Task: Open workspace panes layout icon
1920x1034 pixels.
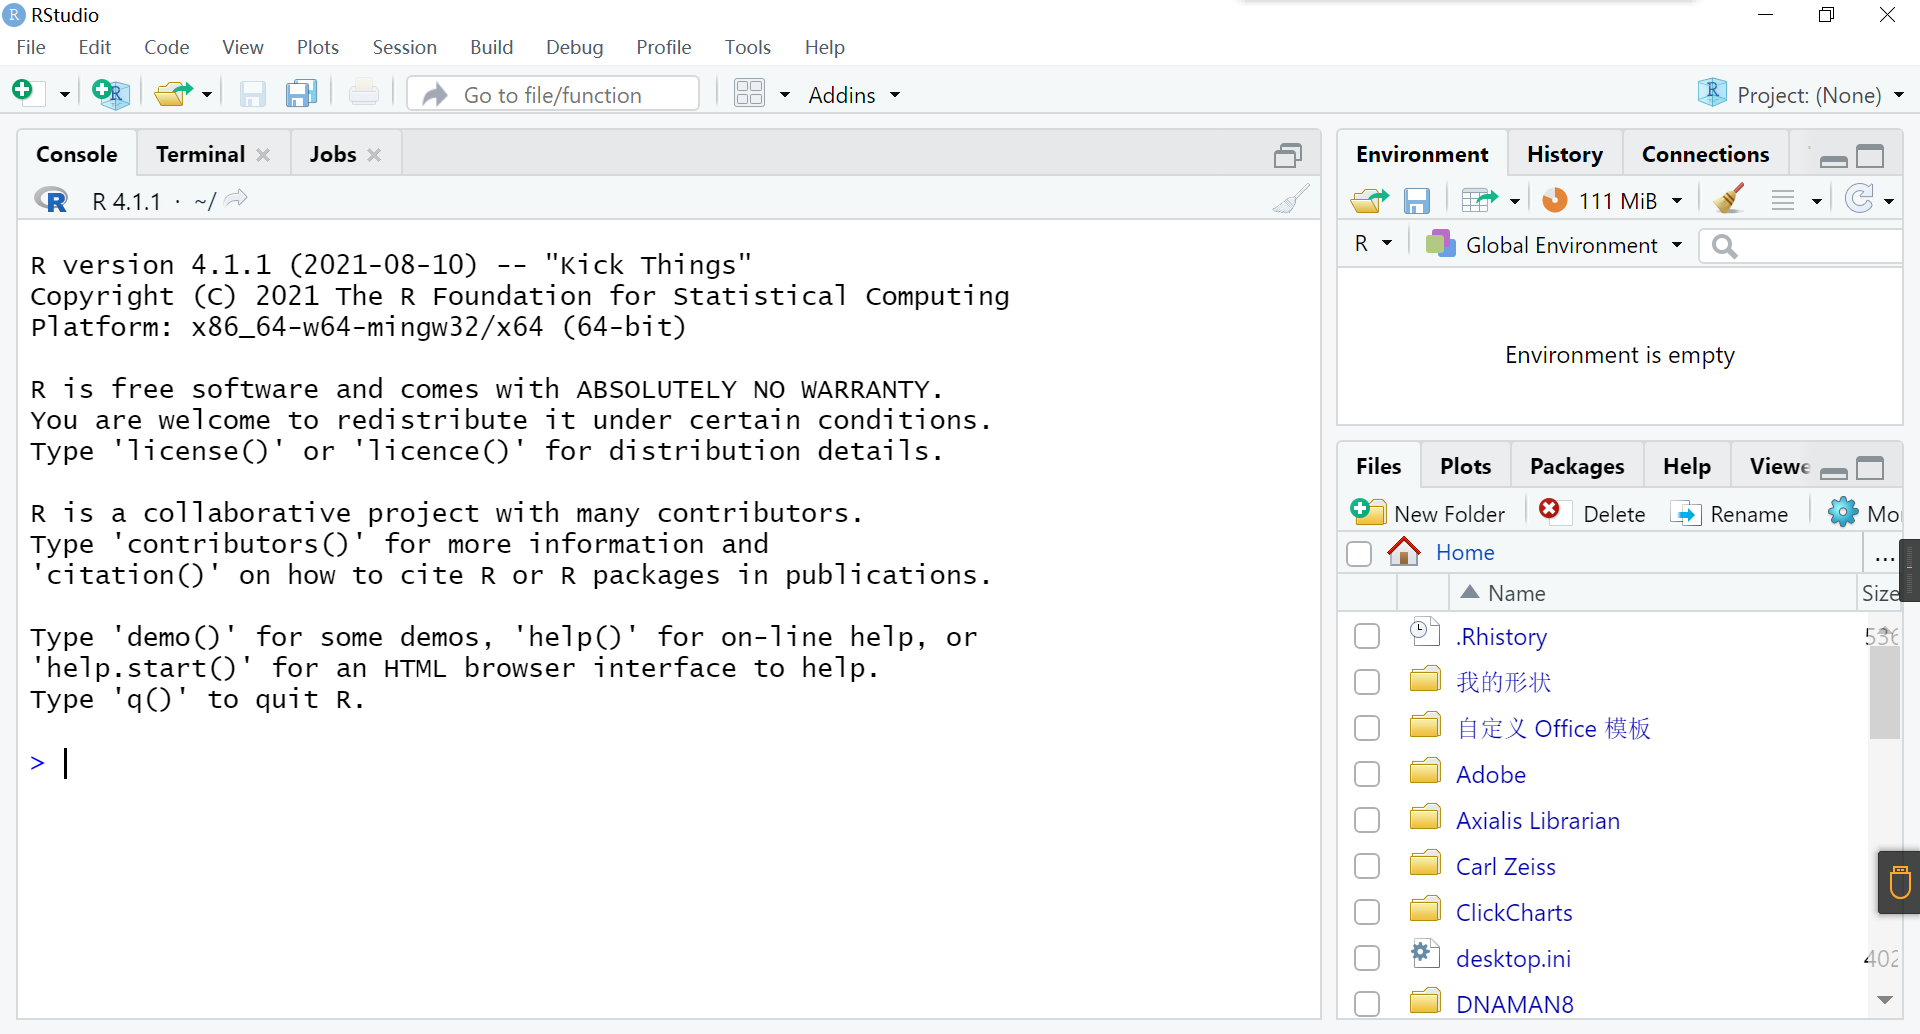Action: pyautogui.click(x=749, y=94)
